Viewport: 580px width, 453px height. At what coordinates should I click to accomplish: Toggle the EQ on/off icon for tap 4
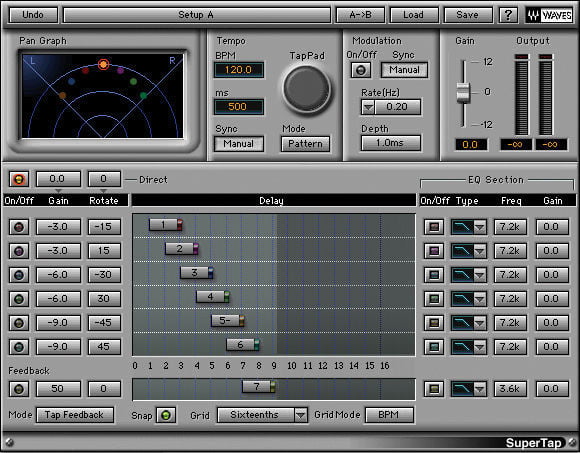[x=434, y=298]
